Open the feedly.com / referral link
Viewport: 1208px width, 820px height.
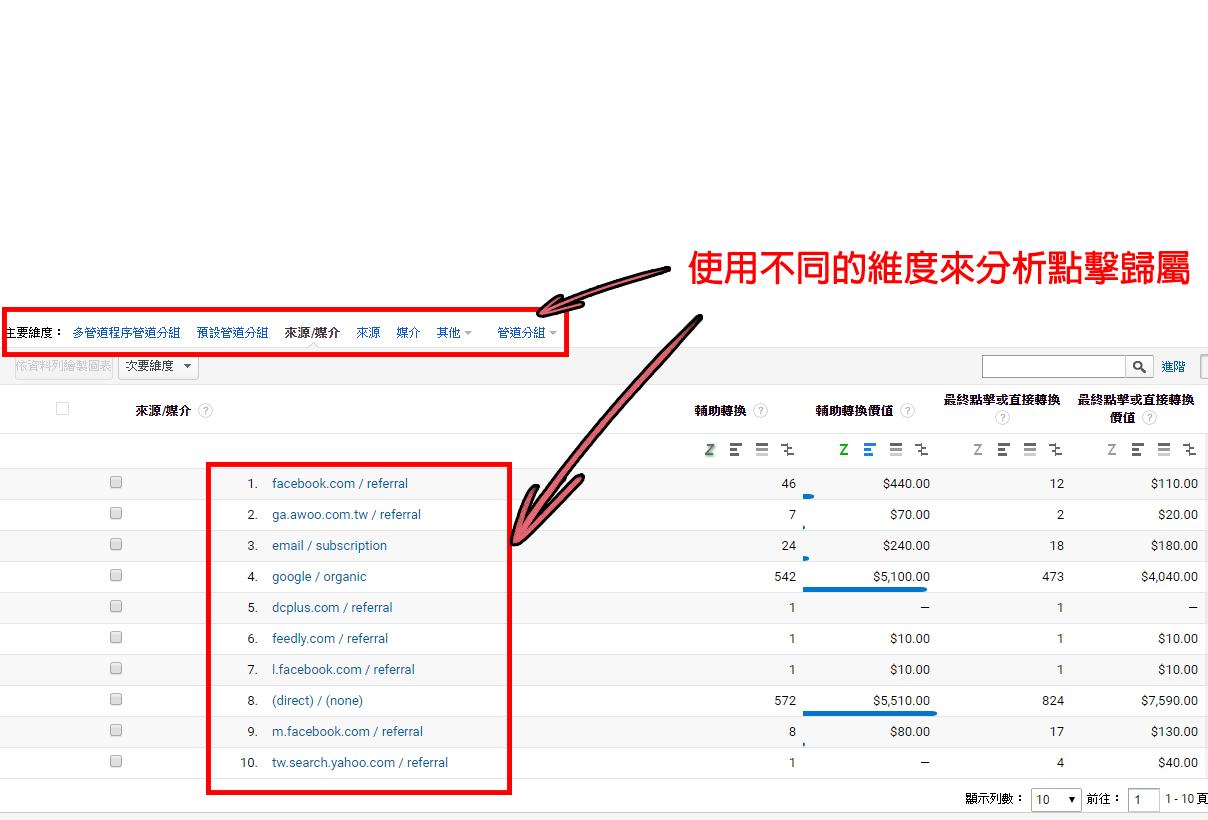(330, 638)
